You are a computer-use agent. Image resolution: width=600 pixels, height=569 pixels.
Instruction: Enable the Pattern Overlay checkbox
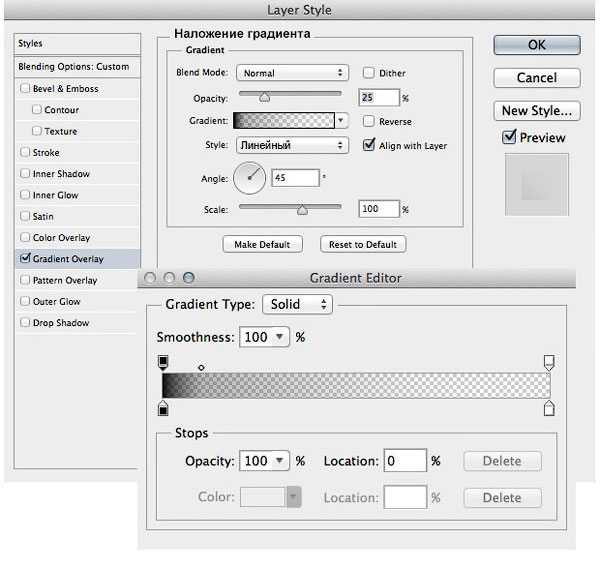[25, 280]
